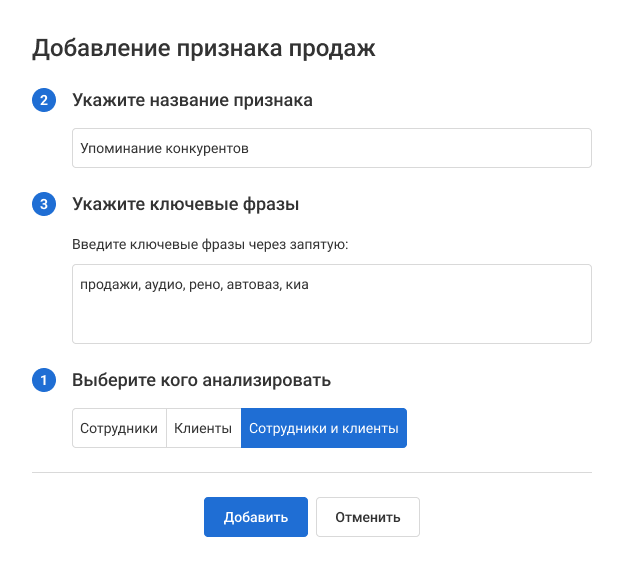Click the horizontal divider above the buttons
624x569 pixels.
click(311, 472)
